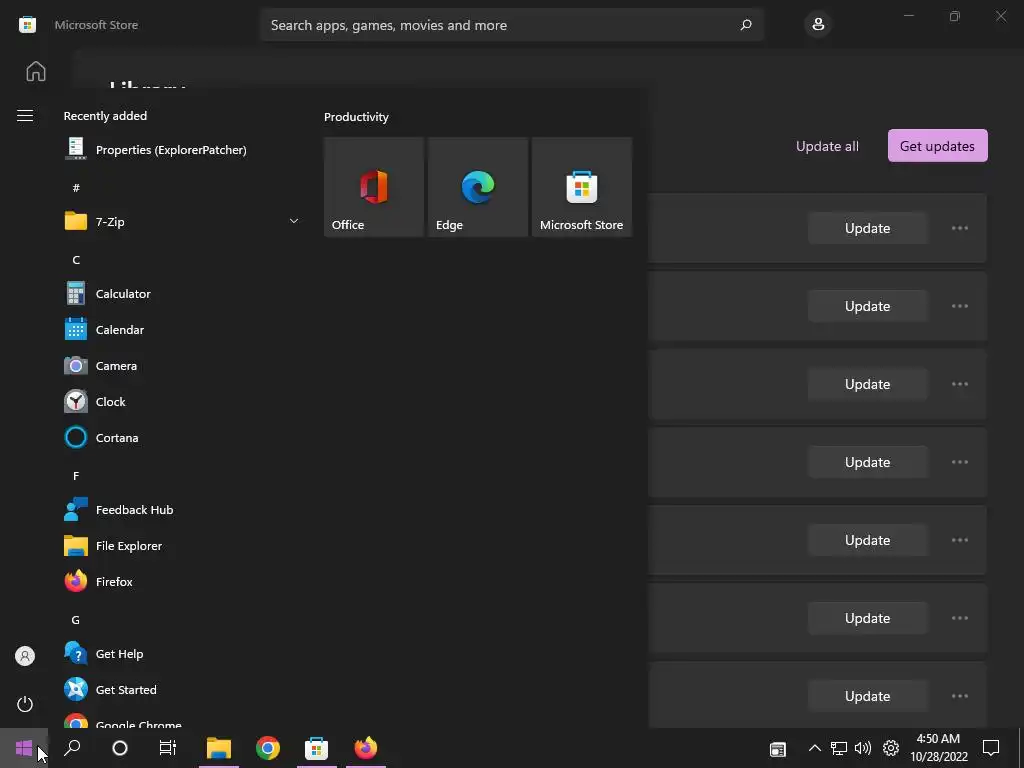1024x768 pixels.
Task: Open the volume tray icon
Action: coord(863,748)
